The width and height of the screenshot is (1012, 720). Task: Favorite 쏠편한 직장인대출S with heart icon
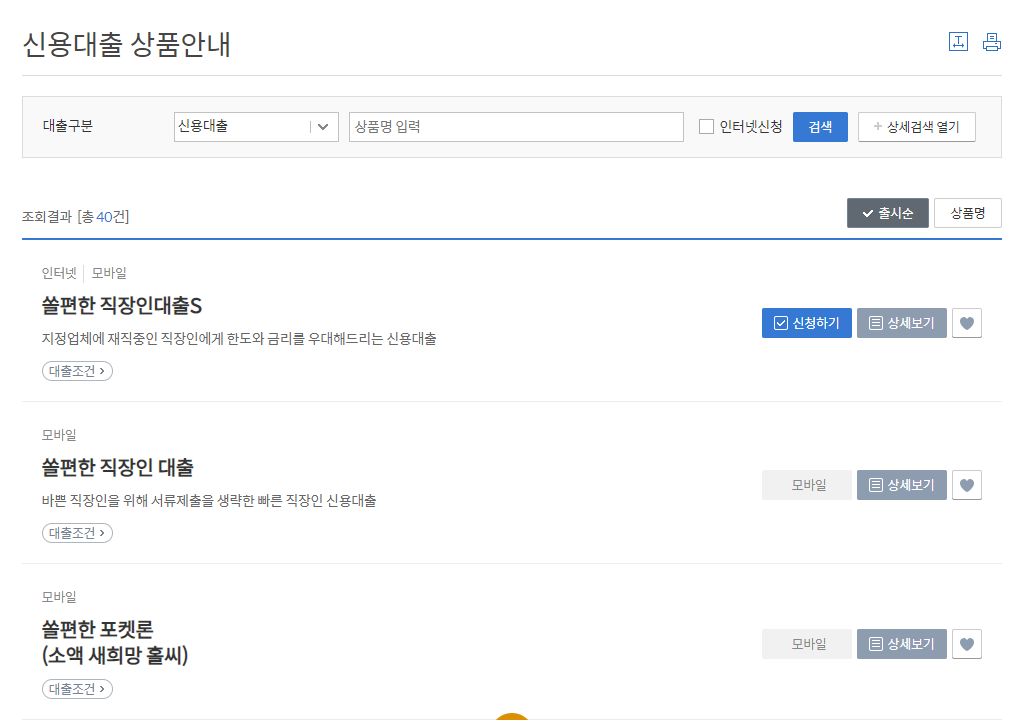click(967, 323)
